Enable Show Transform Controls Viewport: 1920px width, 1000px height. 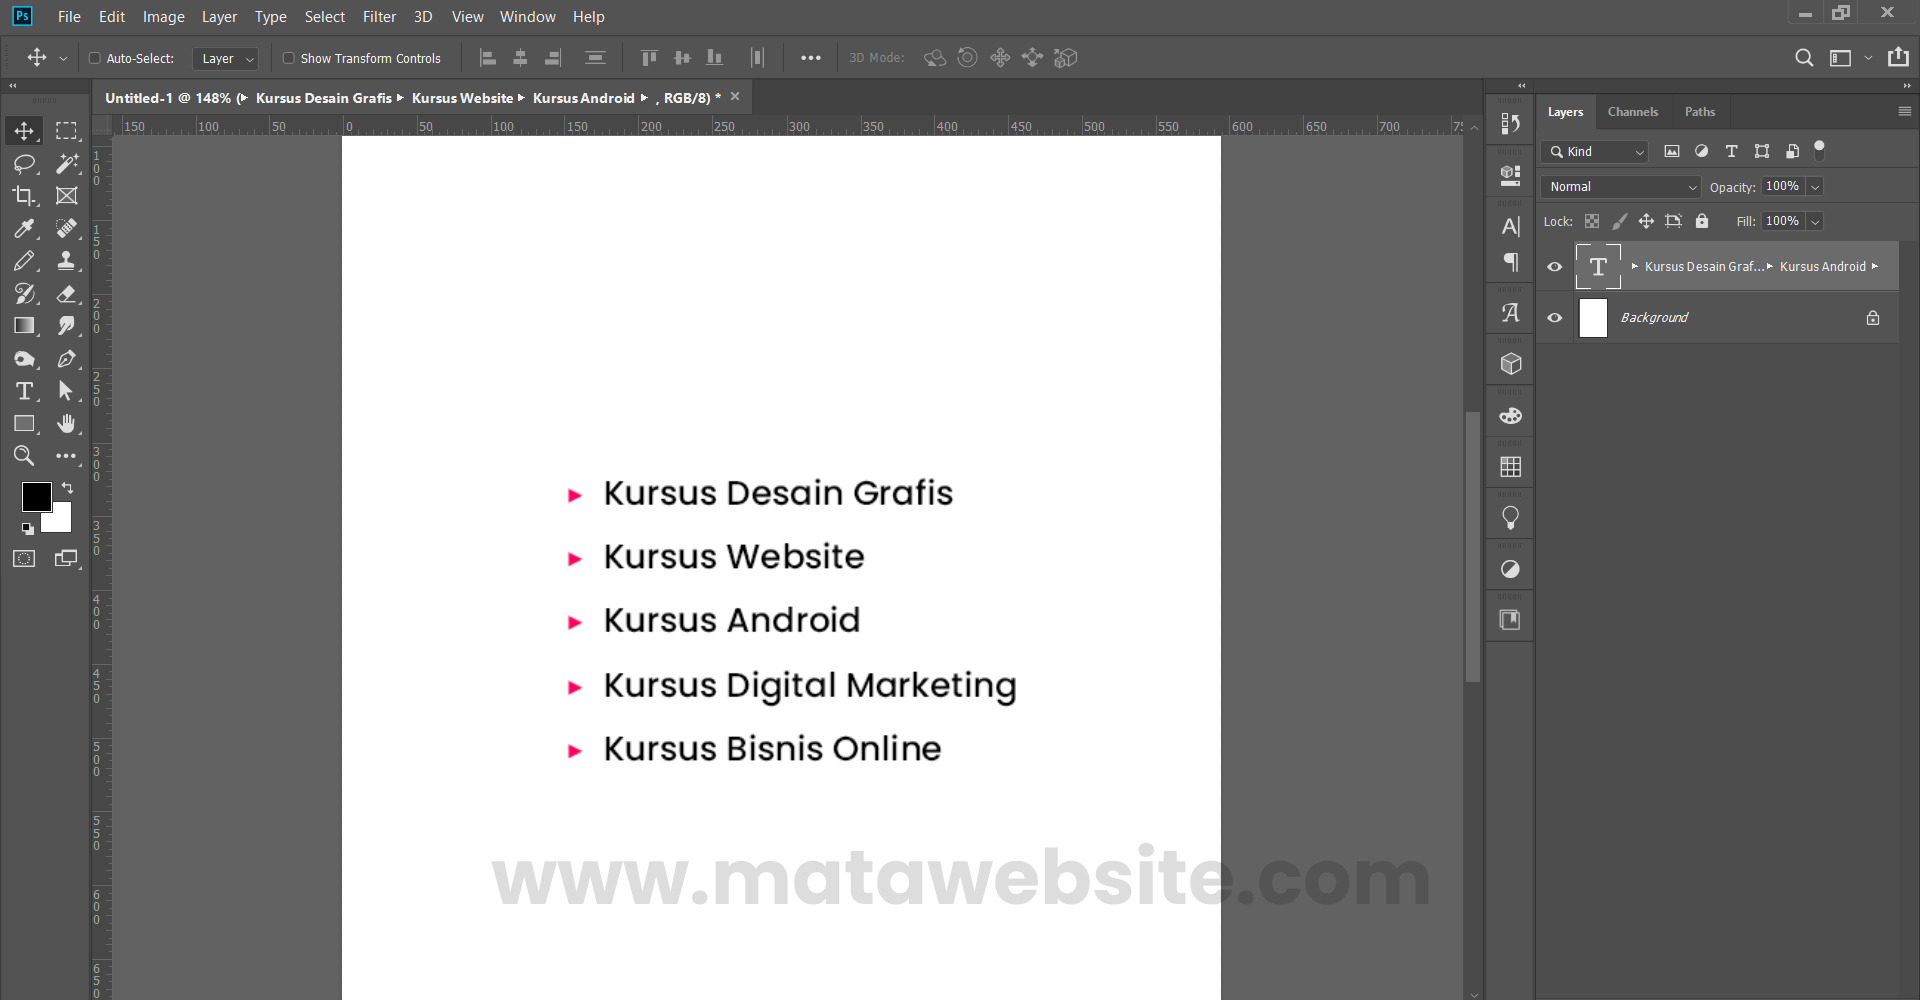289,58
